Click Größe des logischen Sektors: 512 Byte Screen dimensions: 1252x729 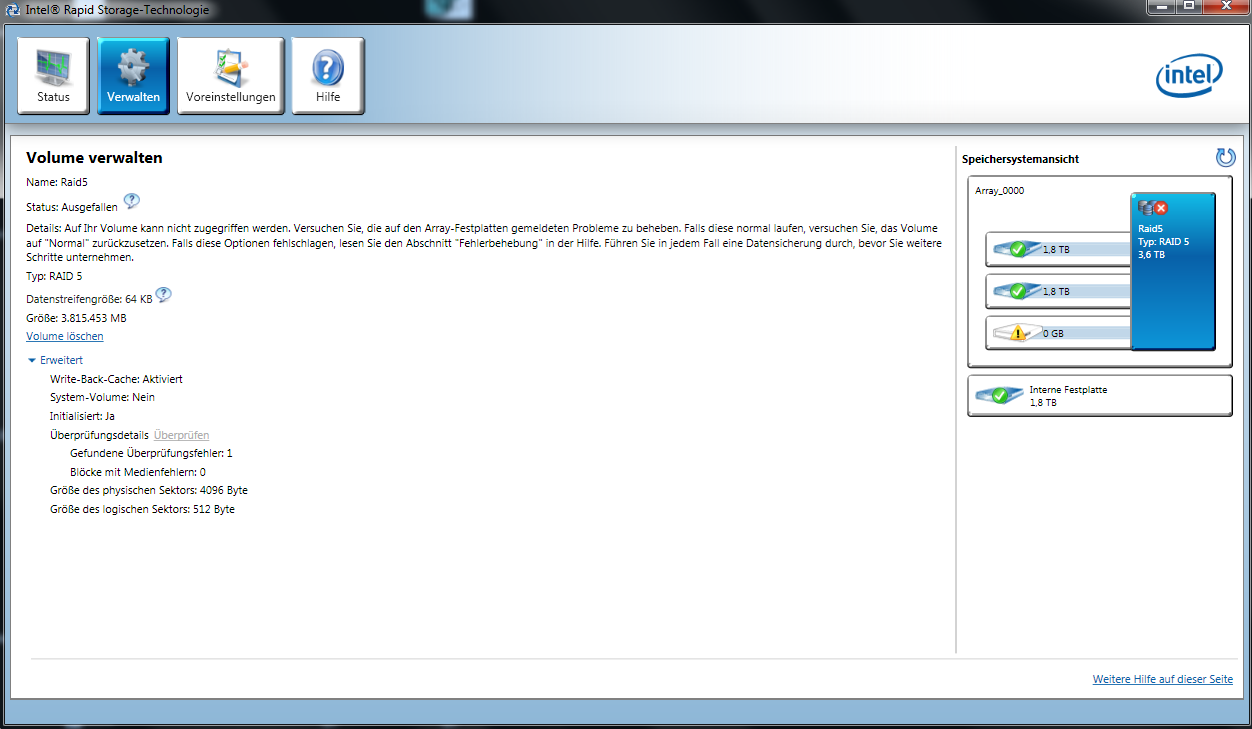pyautogui.click(x=142, y=509)
